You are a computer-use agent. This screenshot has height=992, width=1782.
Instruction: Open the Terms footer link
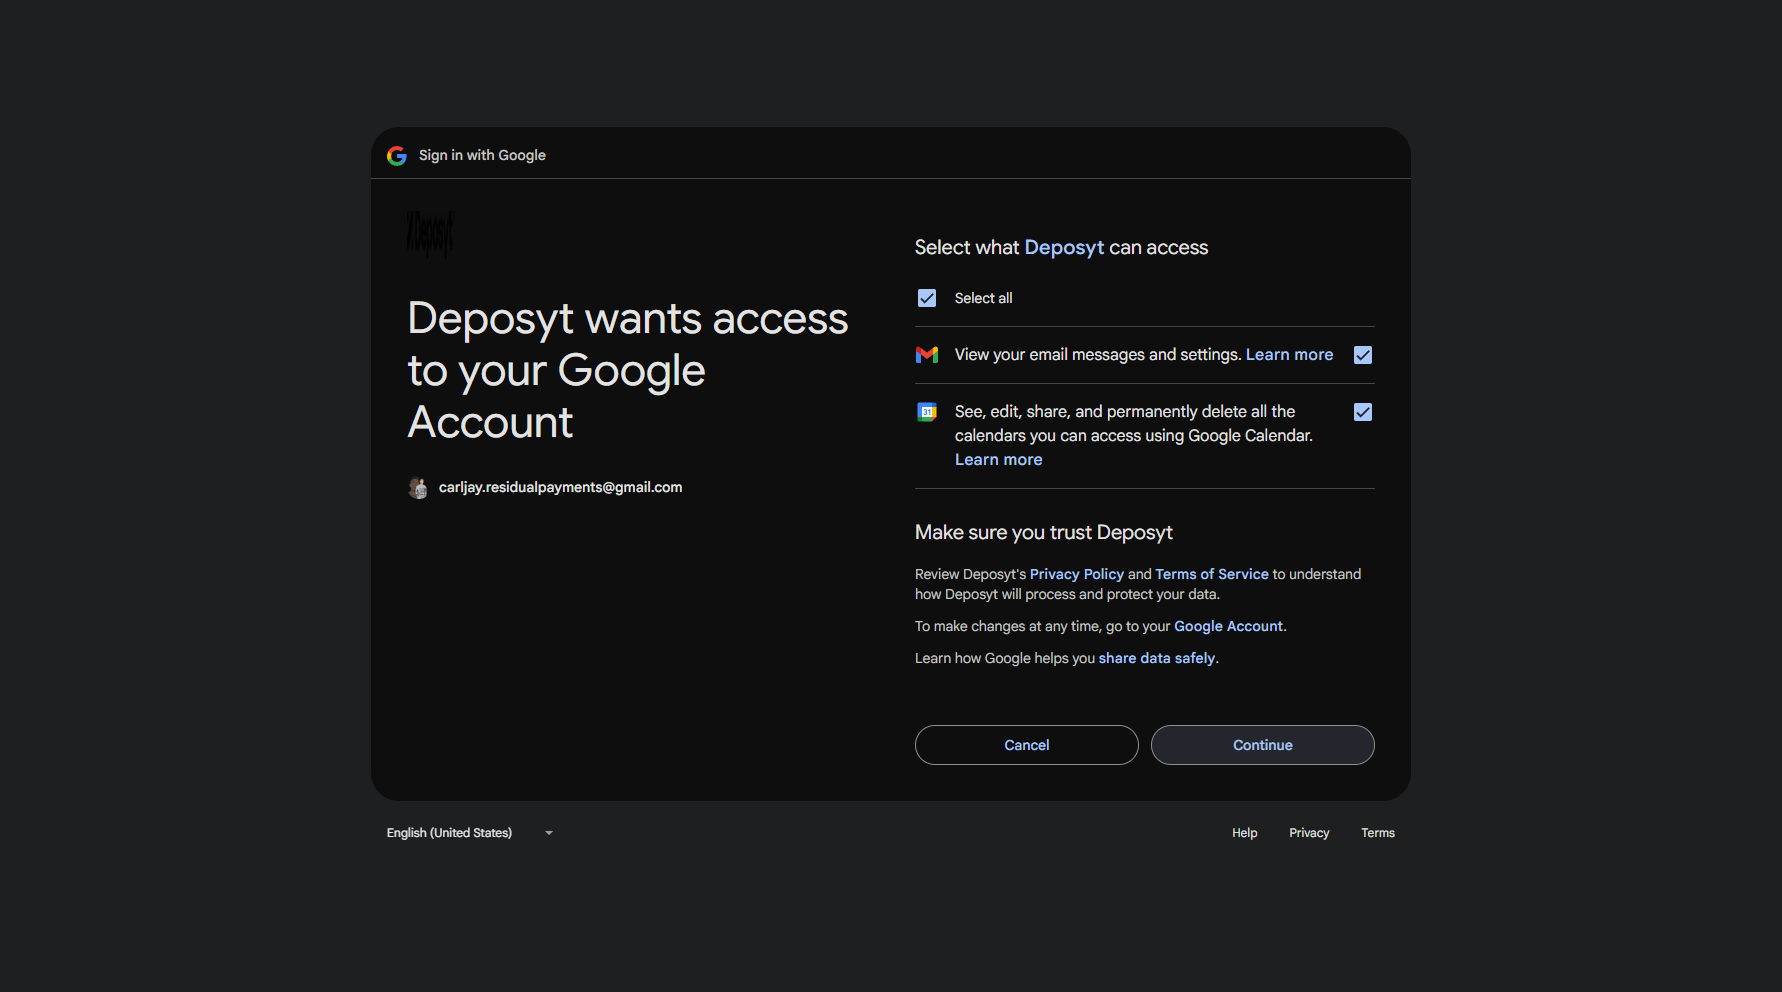[x=1378, y=833]
